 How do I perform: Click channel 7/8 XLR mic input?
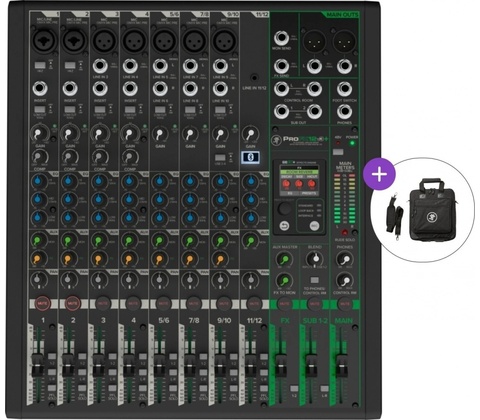pyautogui.click(x=194, y=41)
